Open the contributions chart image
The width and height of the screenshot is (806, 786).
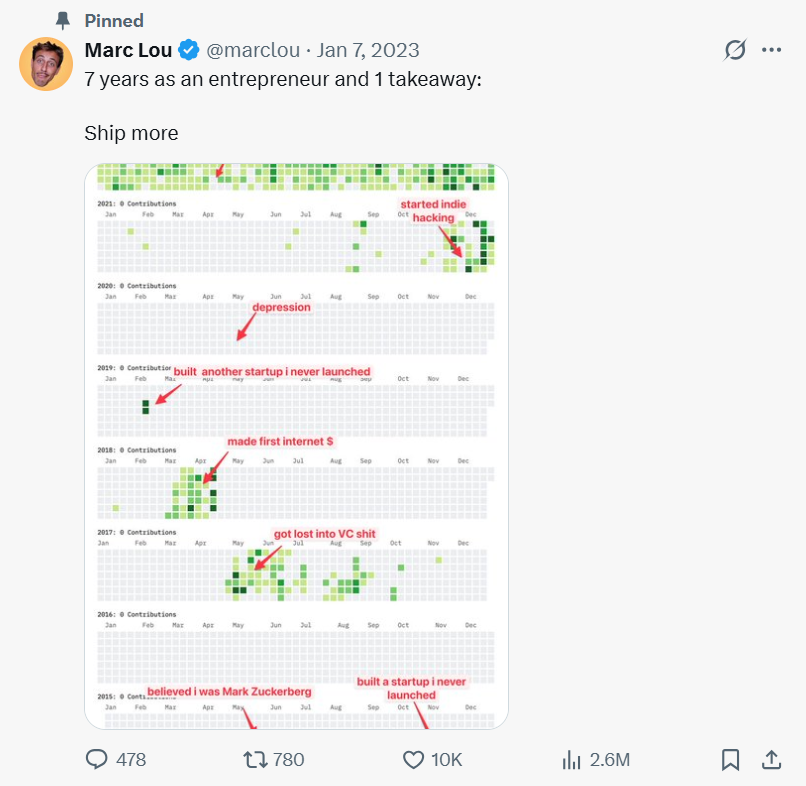(296, 446)
